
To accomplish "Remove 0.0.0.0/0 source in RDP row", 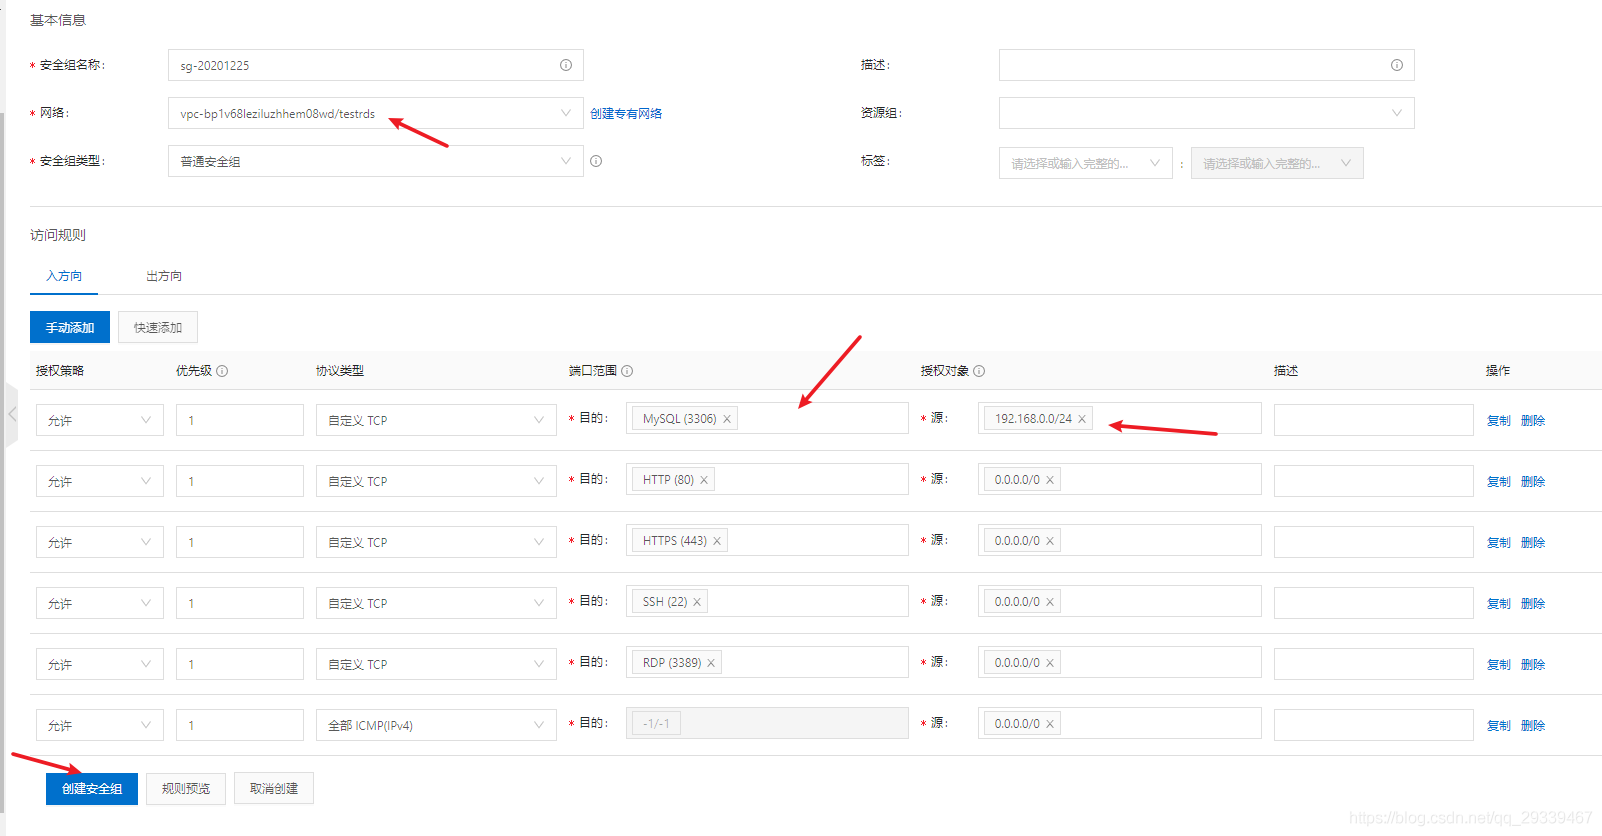I will [x=1050, y=663].
